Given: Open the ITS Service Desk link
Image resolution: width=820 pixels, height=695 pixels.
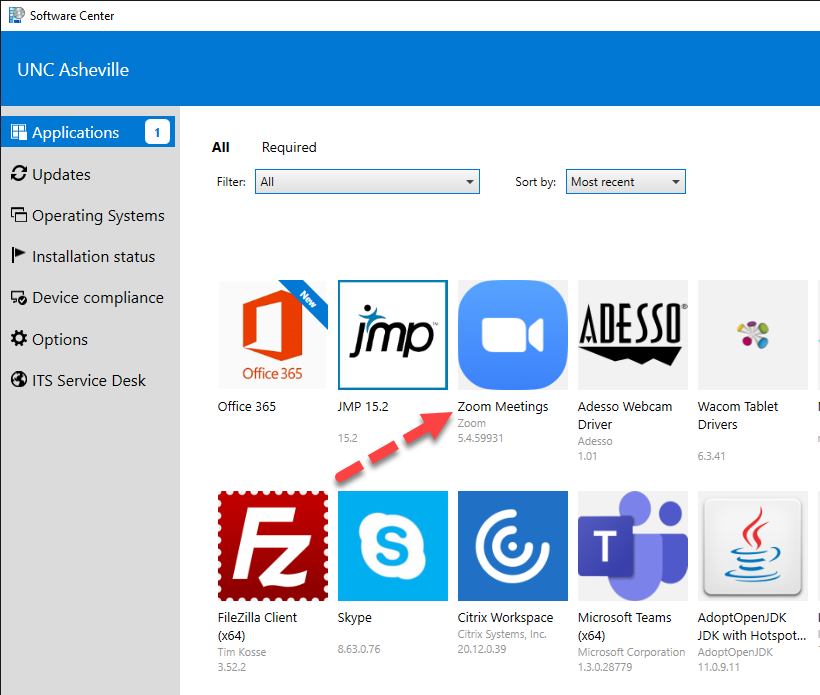Looking at the screenshot, I should [x=88, y=380].
